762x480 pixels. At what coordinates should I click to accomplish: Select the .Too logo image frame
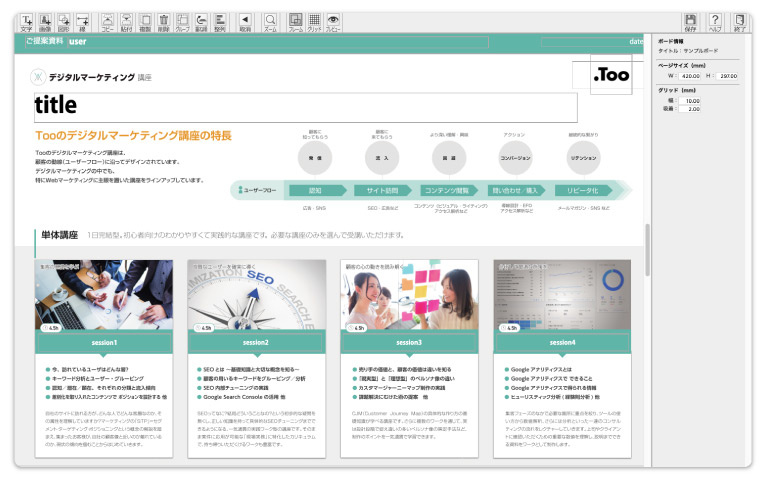(611, 74)
